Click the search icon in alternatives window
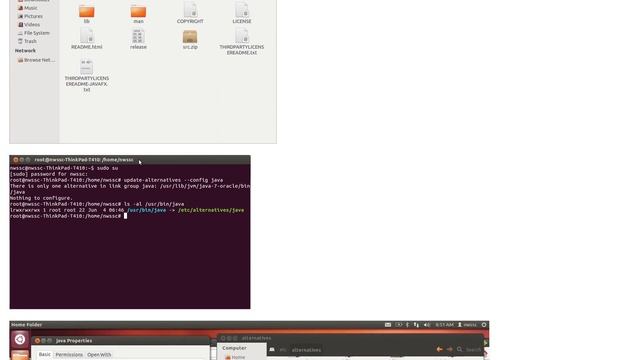The image size is (640, 360). pos(459,349)
